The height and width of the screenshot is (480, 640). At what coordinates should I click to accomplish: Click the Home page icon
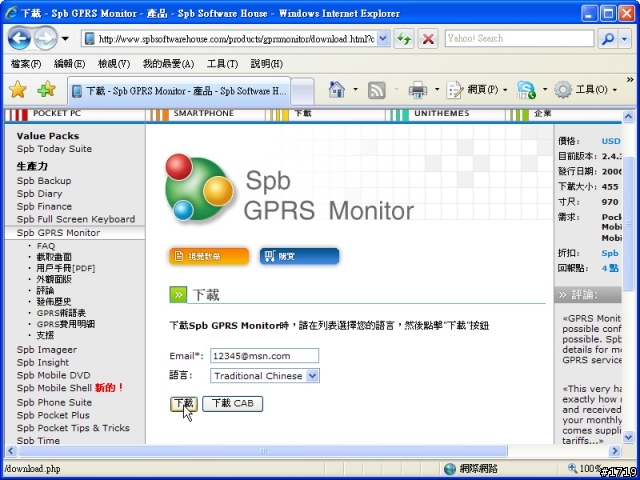click(x=337, y=89)
